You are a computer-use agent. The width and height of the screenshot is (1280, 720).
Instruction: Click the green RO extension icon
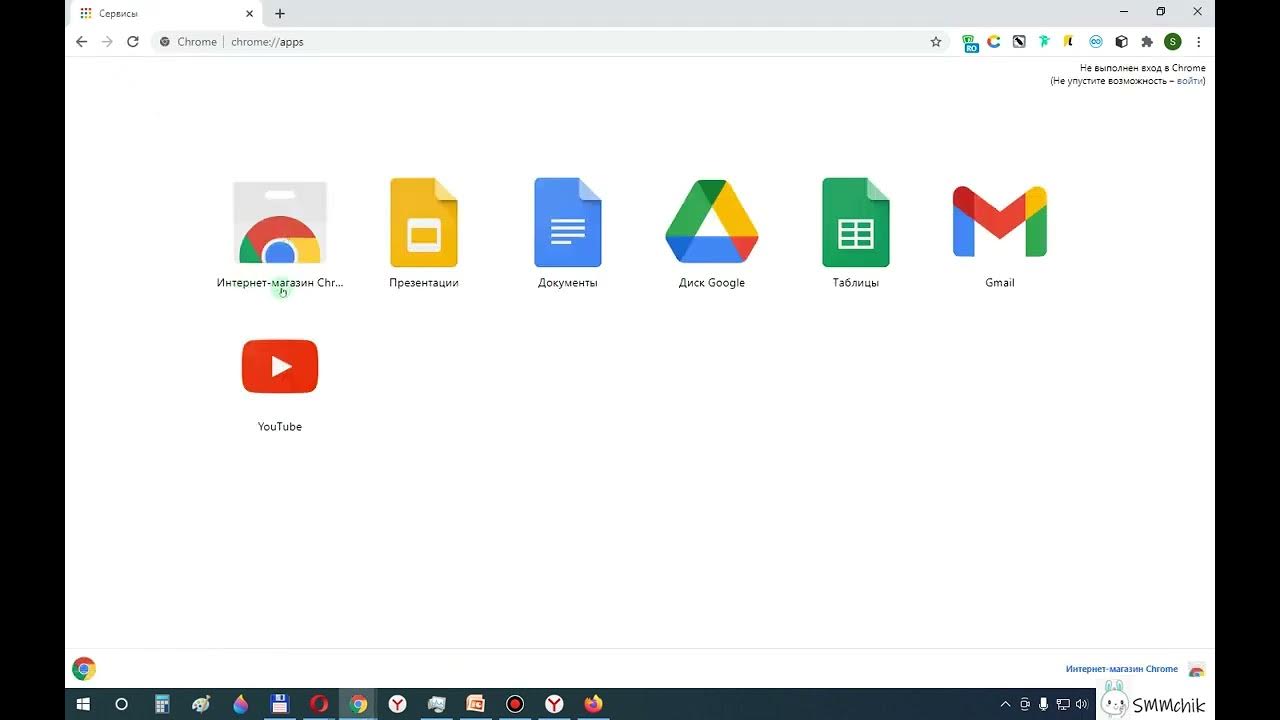[970, 42]
